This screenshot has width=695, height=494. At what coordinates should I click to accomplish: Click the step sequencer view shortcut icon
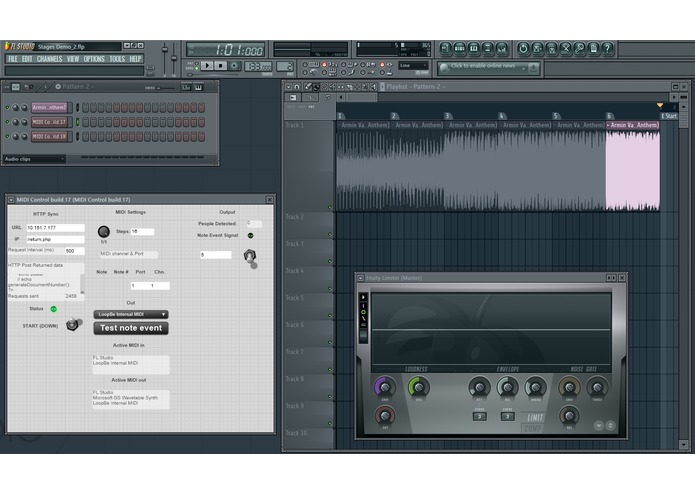coord(460,48)
